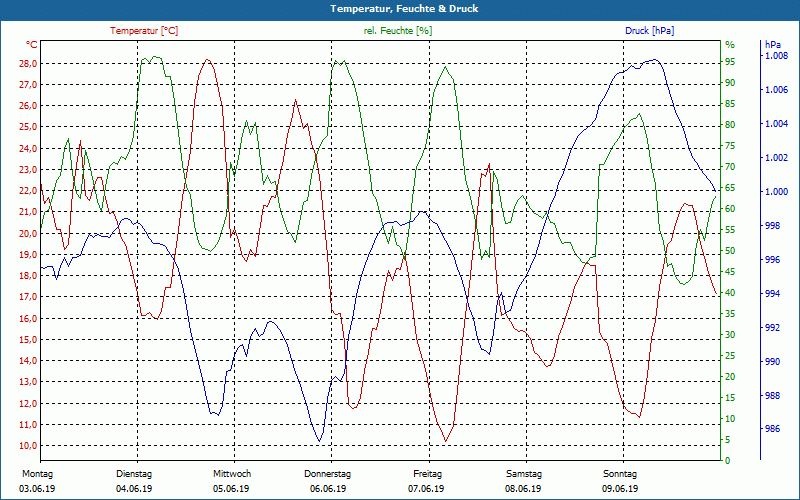
Task: Select the blue "Druck [hPa]" legend label
Action: tap(649, 31)
